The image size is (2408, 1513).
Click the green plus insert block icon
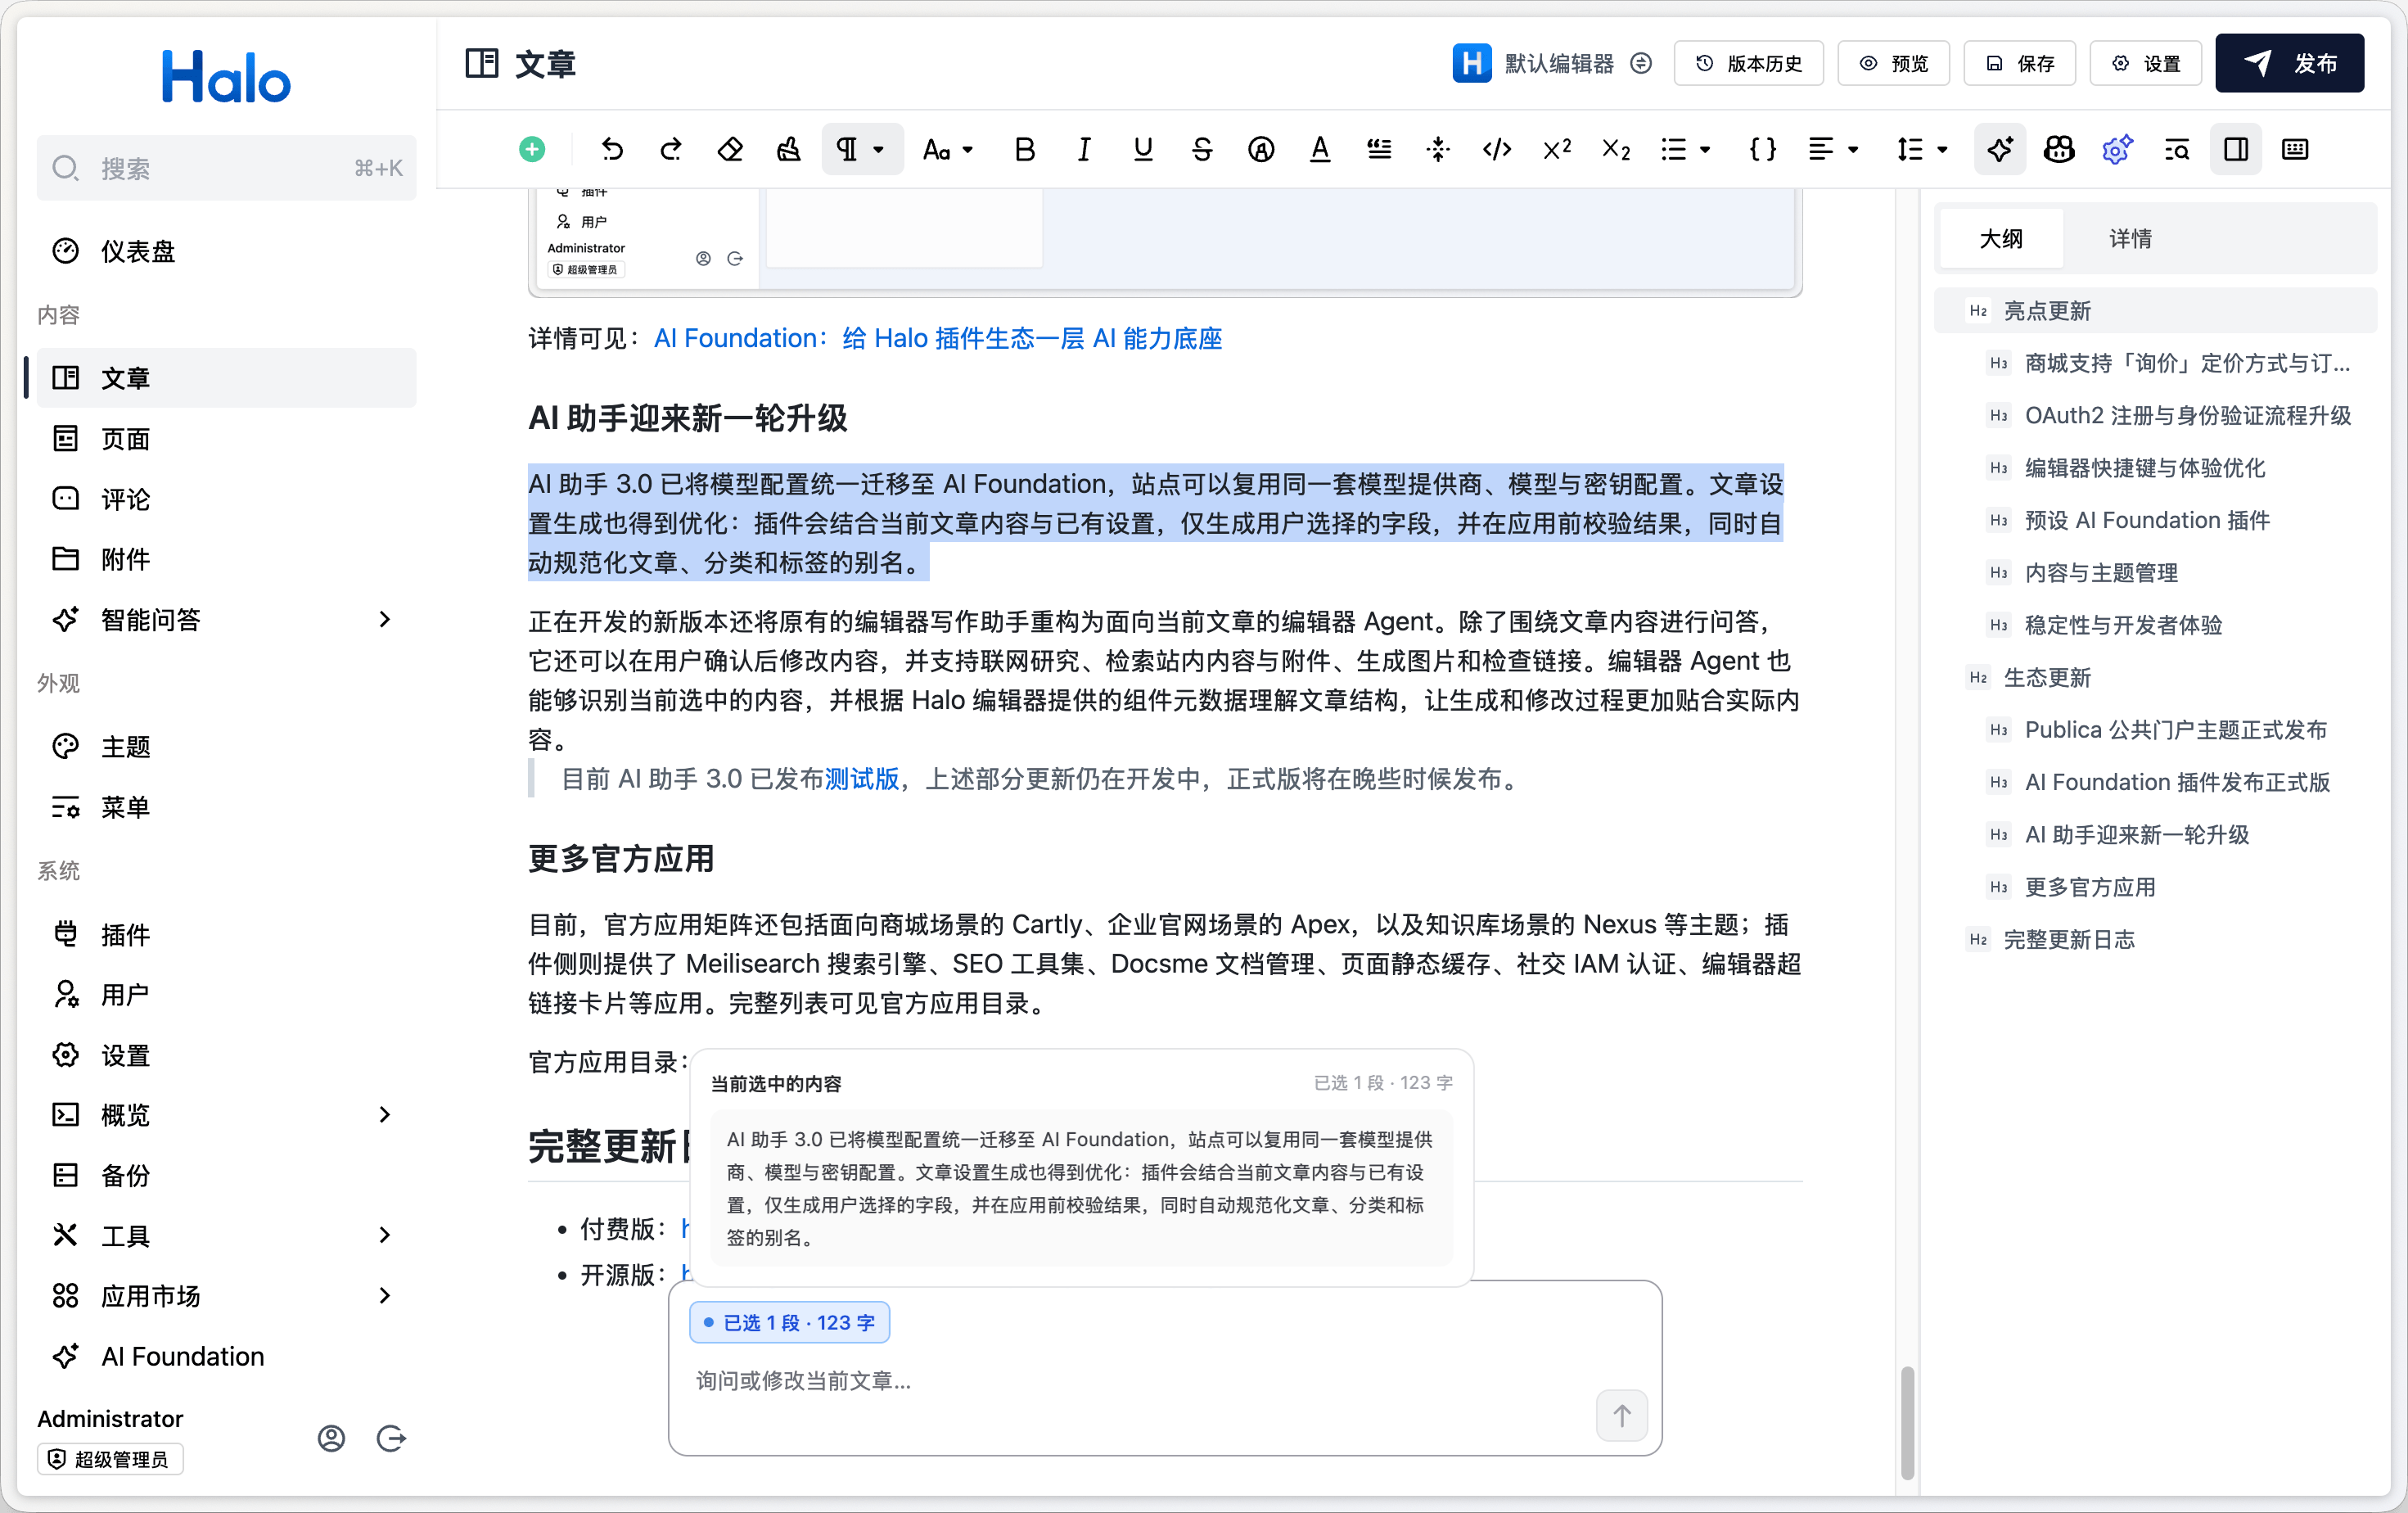tap(532, 150)
